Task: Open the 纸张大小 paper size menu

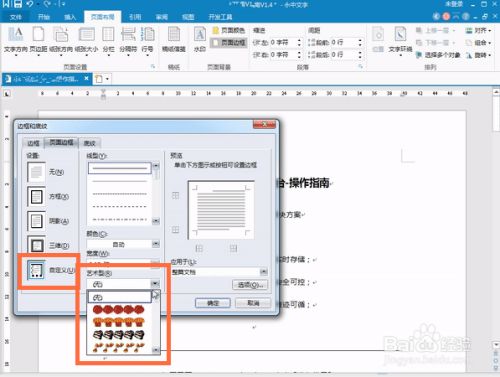Action: 86,40
